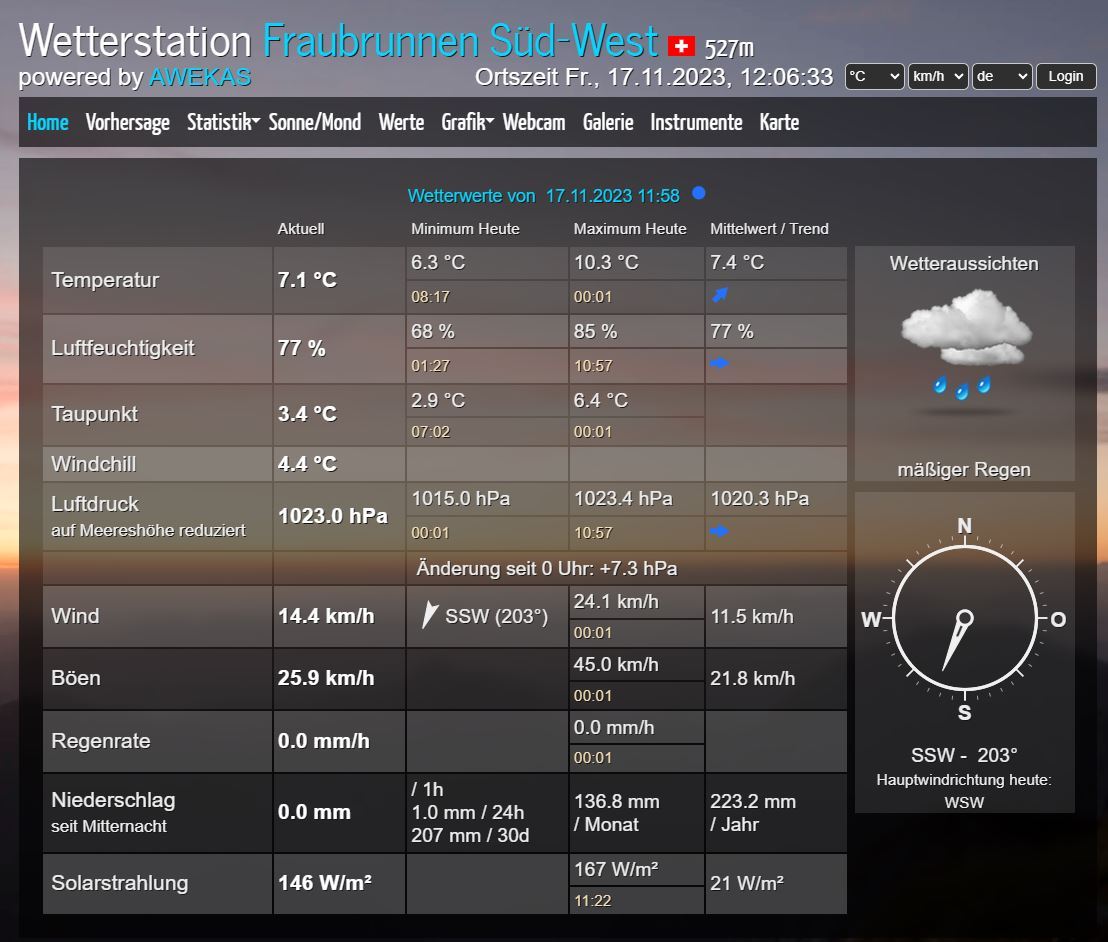Click the blue status dot beside timestamp

699,194
